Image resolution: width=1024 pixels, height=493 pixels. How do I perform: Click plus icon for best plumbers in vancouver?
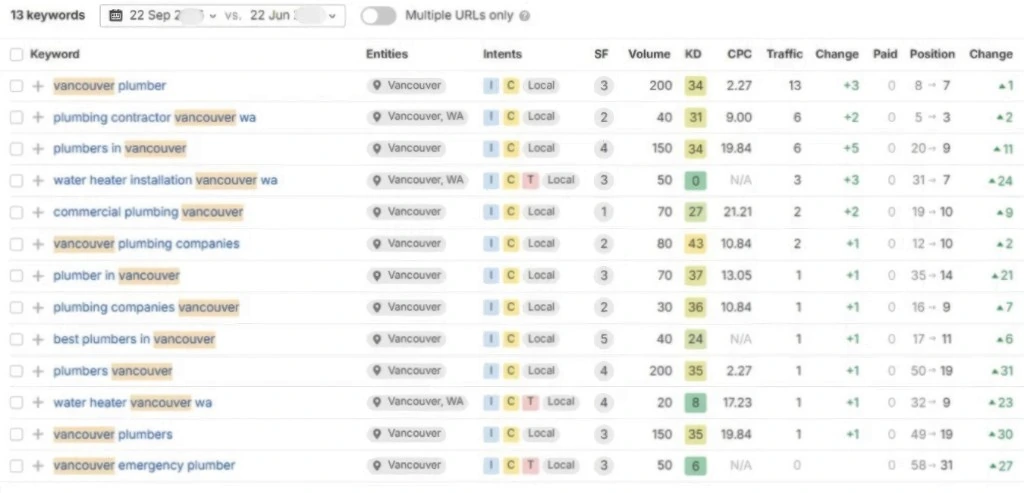click(38, 340)
